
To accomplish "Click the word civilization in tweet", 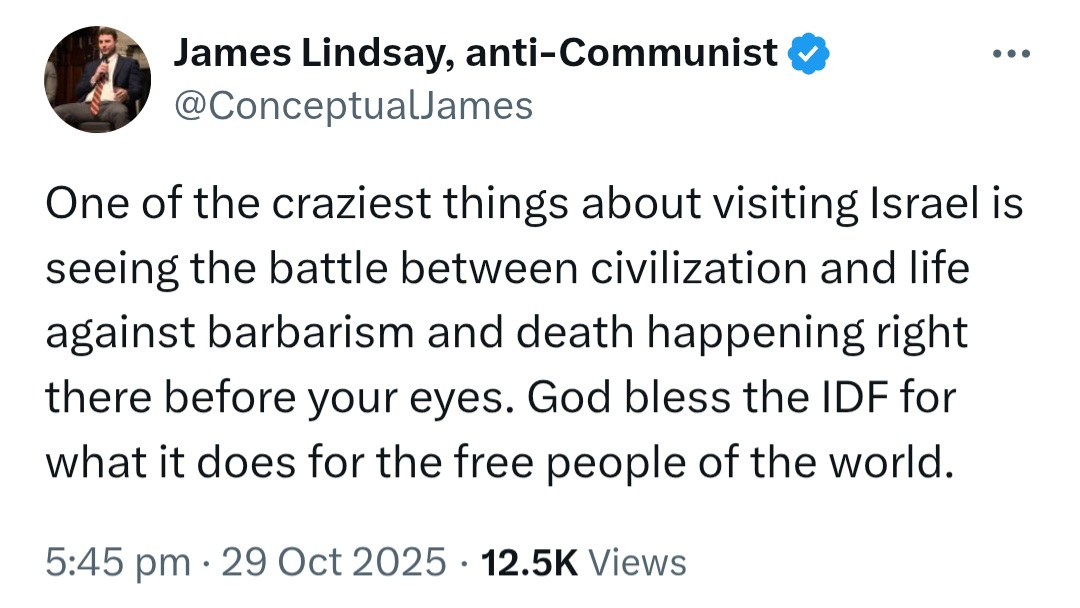I will pyautogui.click(x=698, y=268).
